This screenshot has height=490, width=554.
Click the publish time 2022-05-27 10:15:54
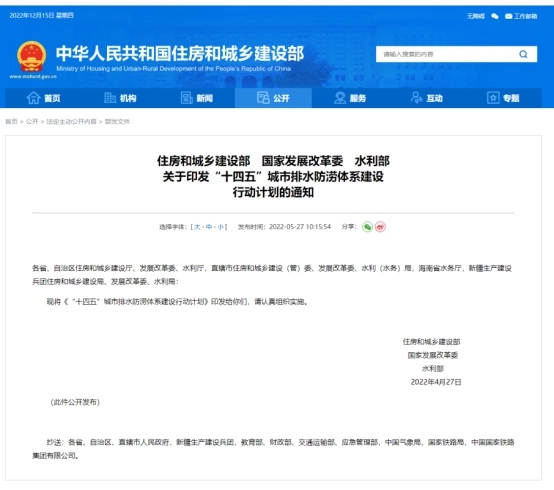click(x=300, y=227)
